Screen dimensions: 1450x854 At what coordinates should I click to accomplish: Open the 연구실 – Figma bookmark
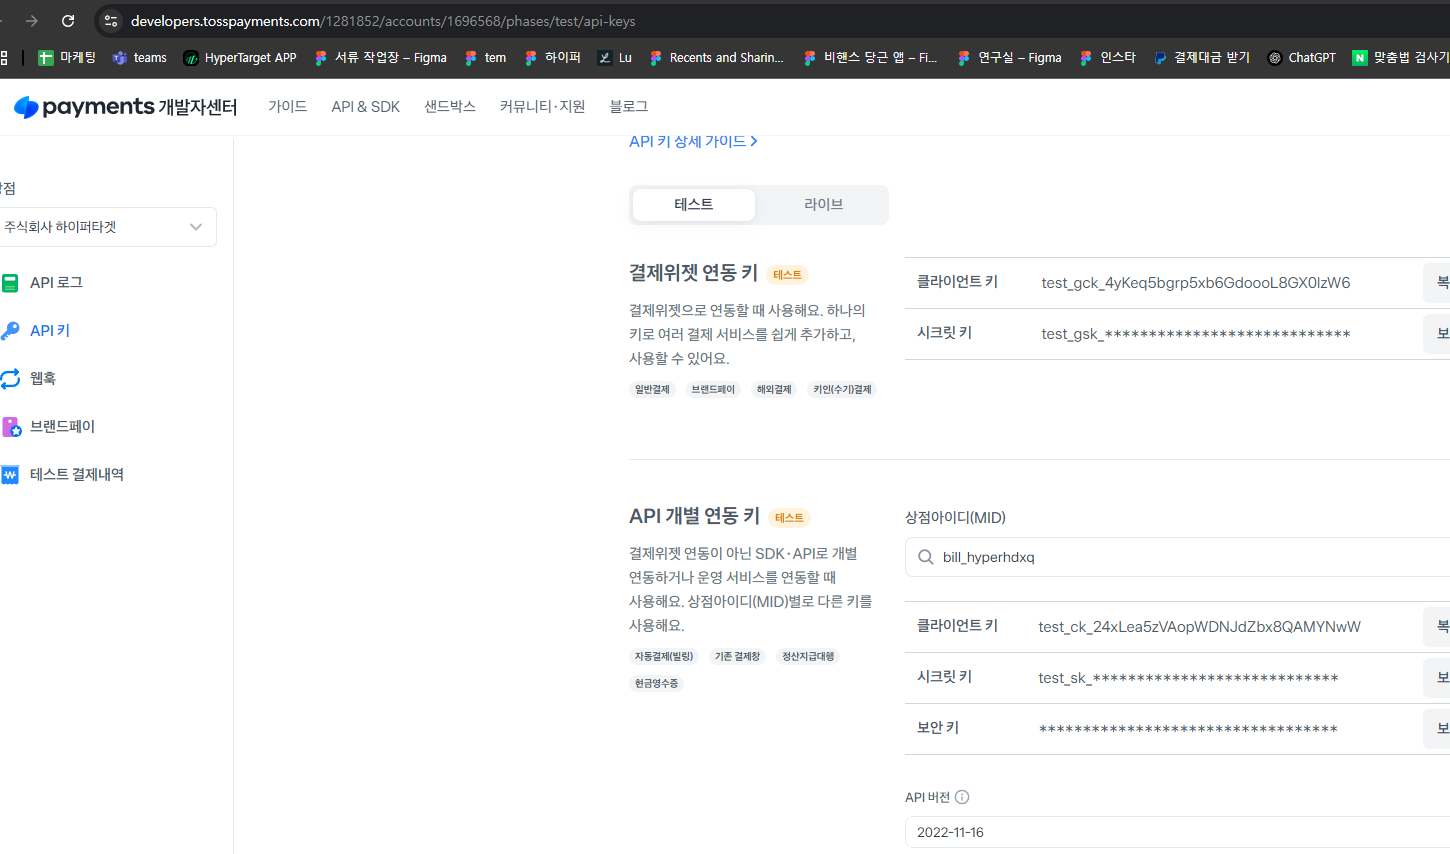(1009, 57)
